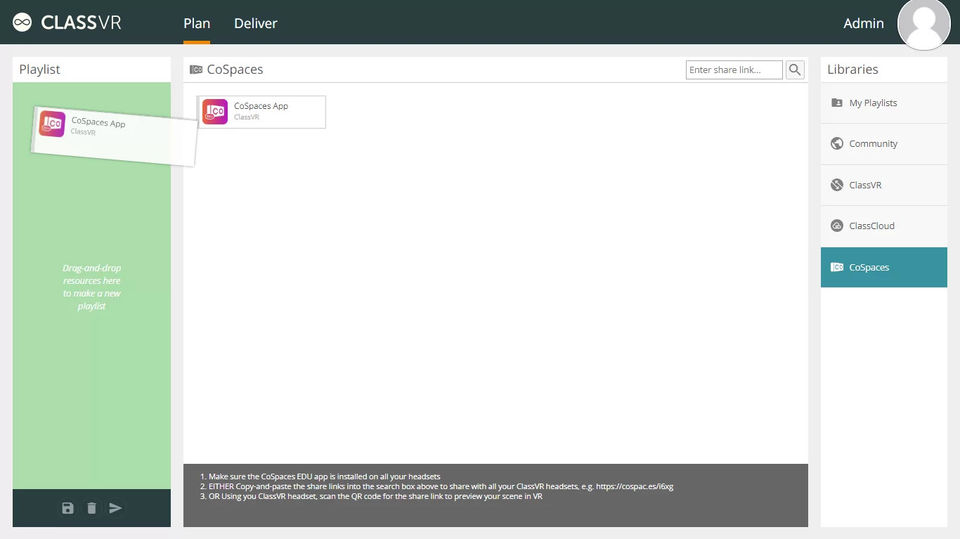This screenshot has height=539, width=960.
Task: Click the ClassVR library planet icon
Action: (x=836, y=184)
